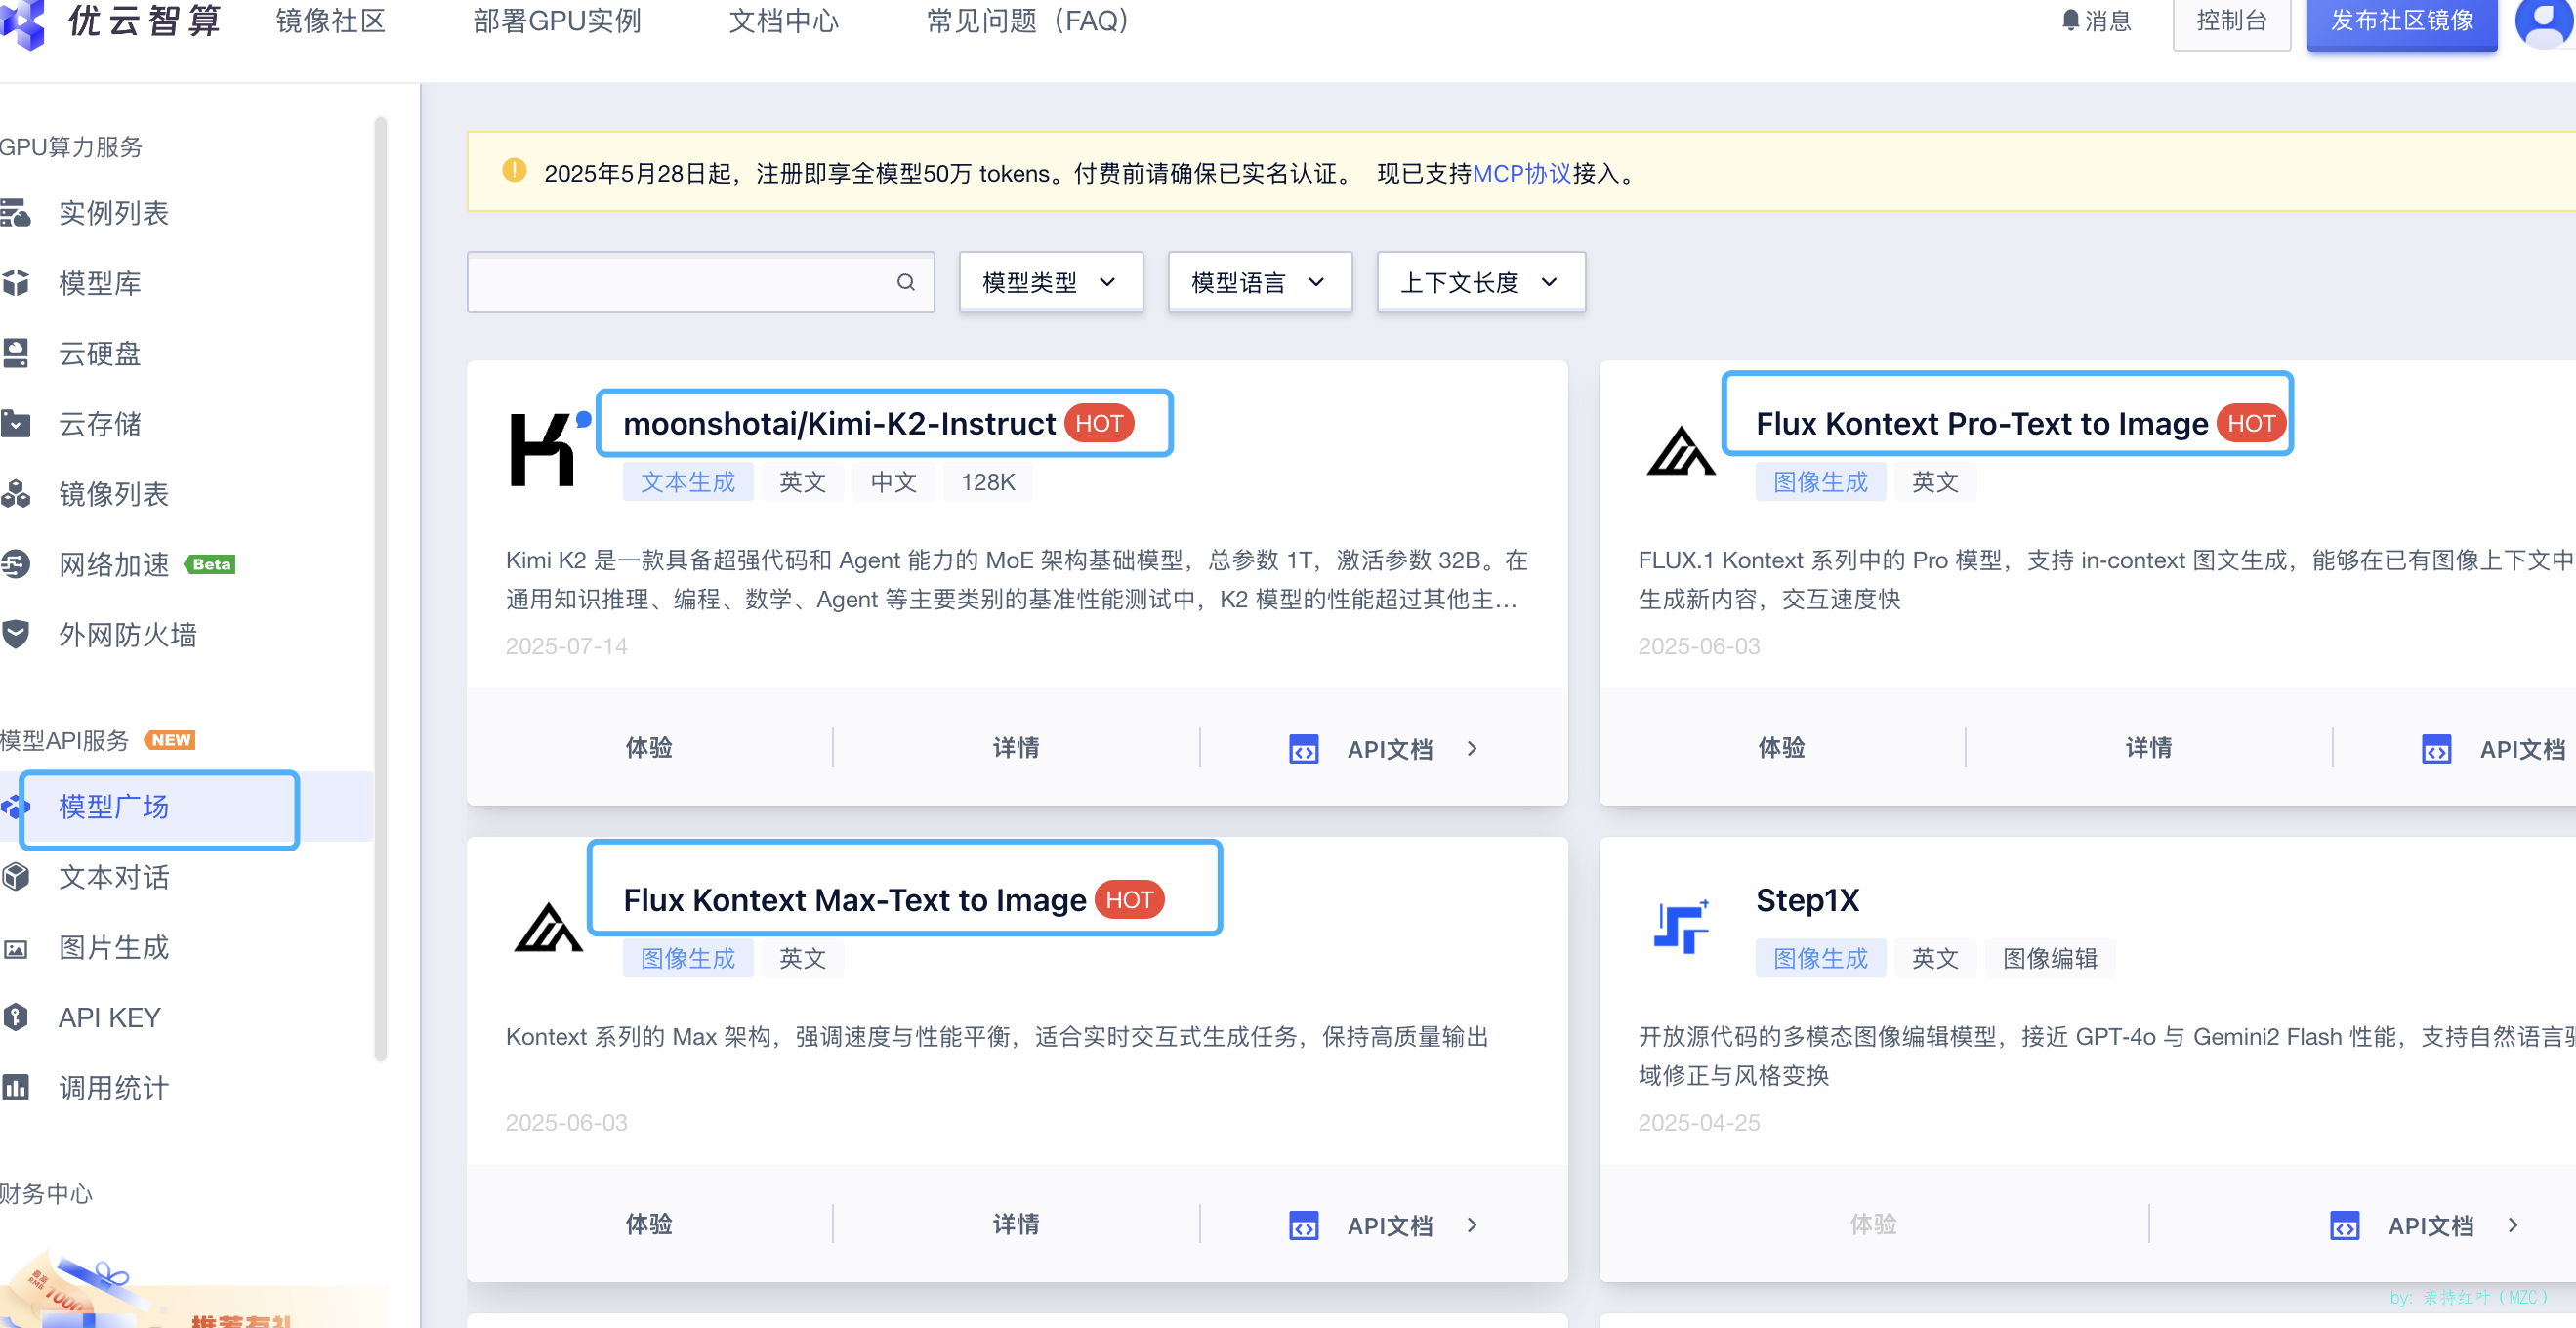Click the 控制台 button
The image size is (2576, 1328).
click(x=2231, y=22)
